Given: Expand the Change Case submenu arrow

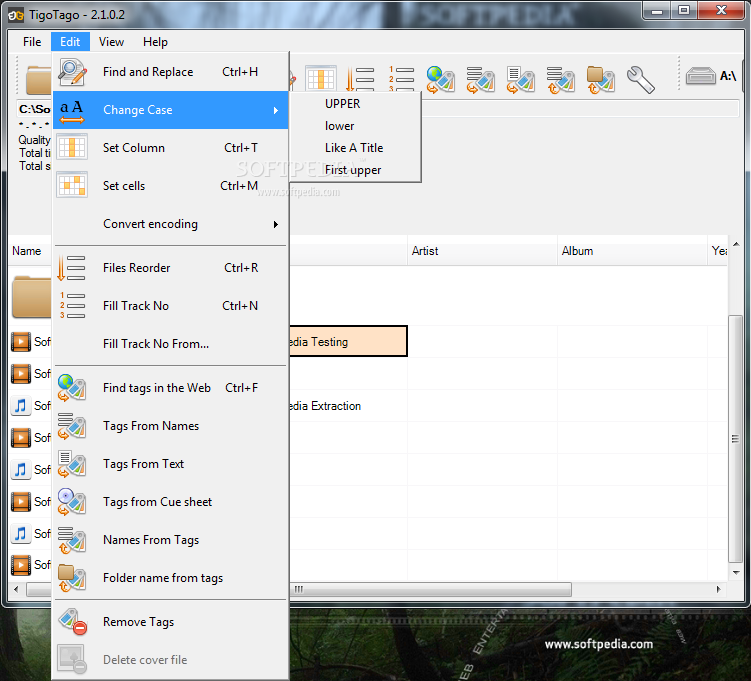Looking at the screenshot, I should pyautogui.click(x=275, y=110).
